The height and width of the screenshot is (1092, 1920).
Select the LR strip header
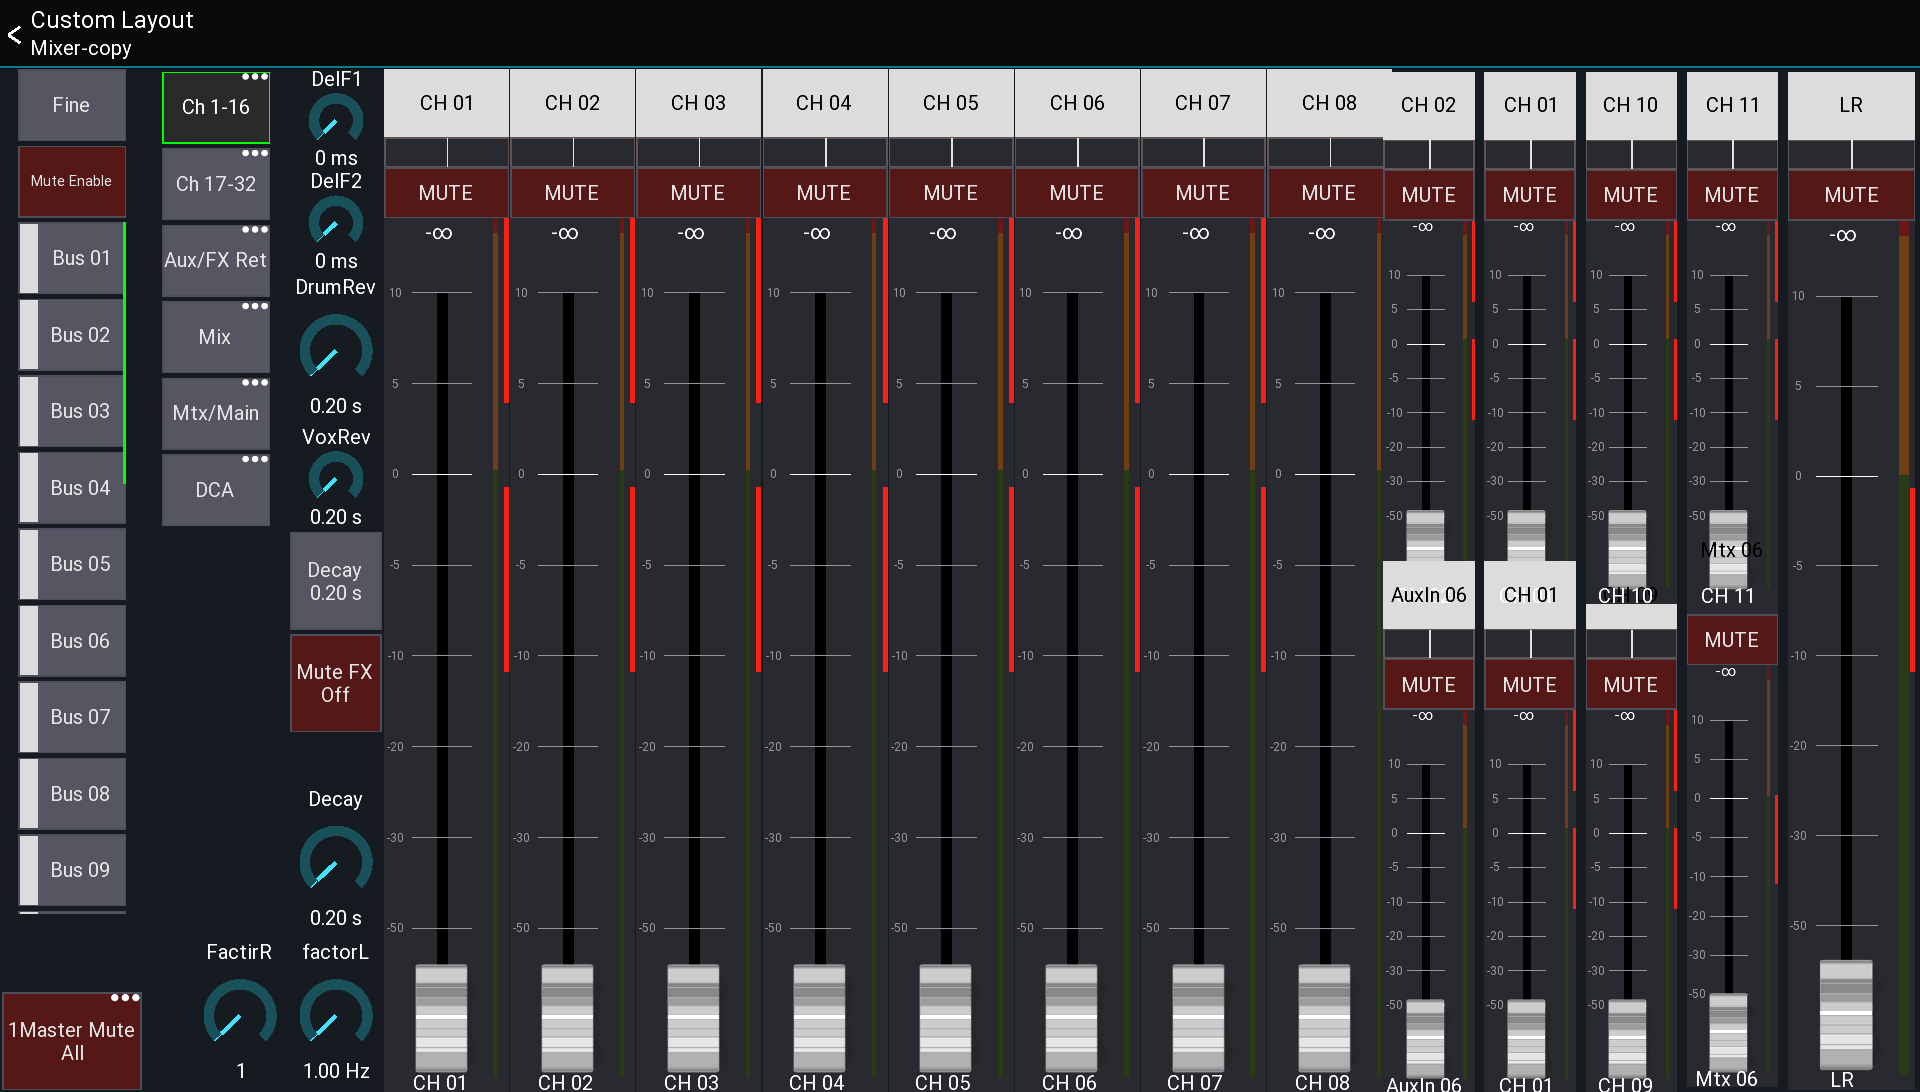(1851, 105)
